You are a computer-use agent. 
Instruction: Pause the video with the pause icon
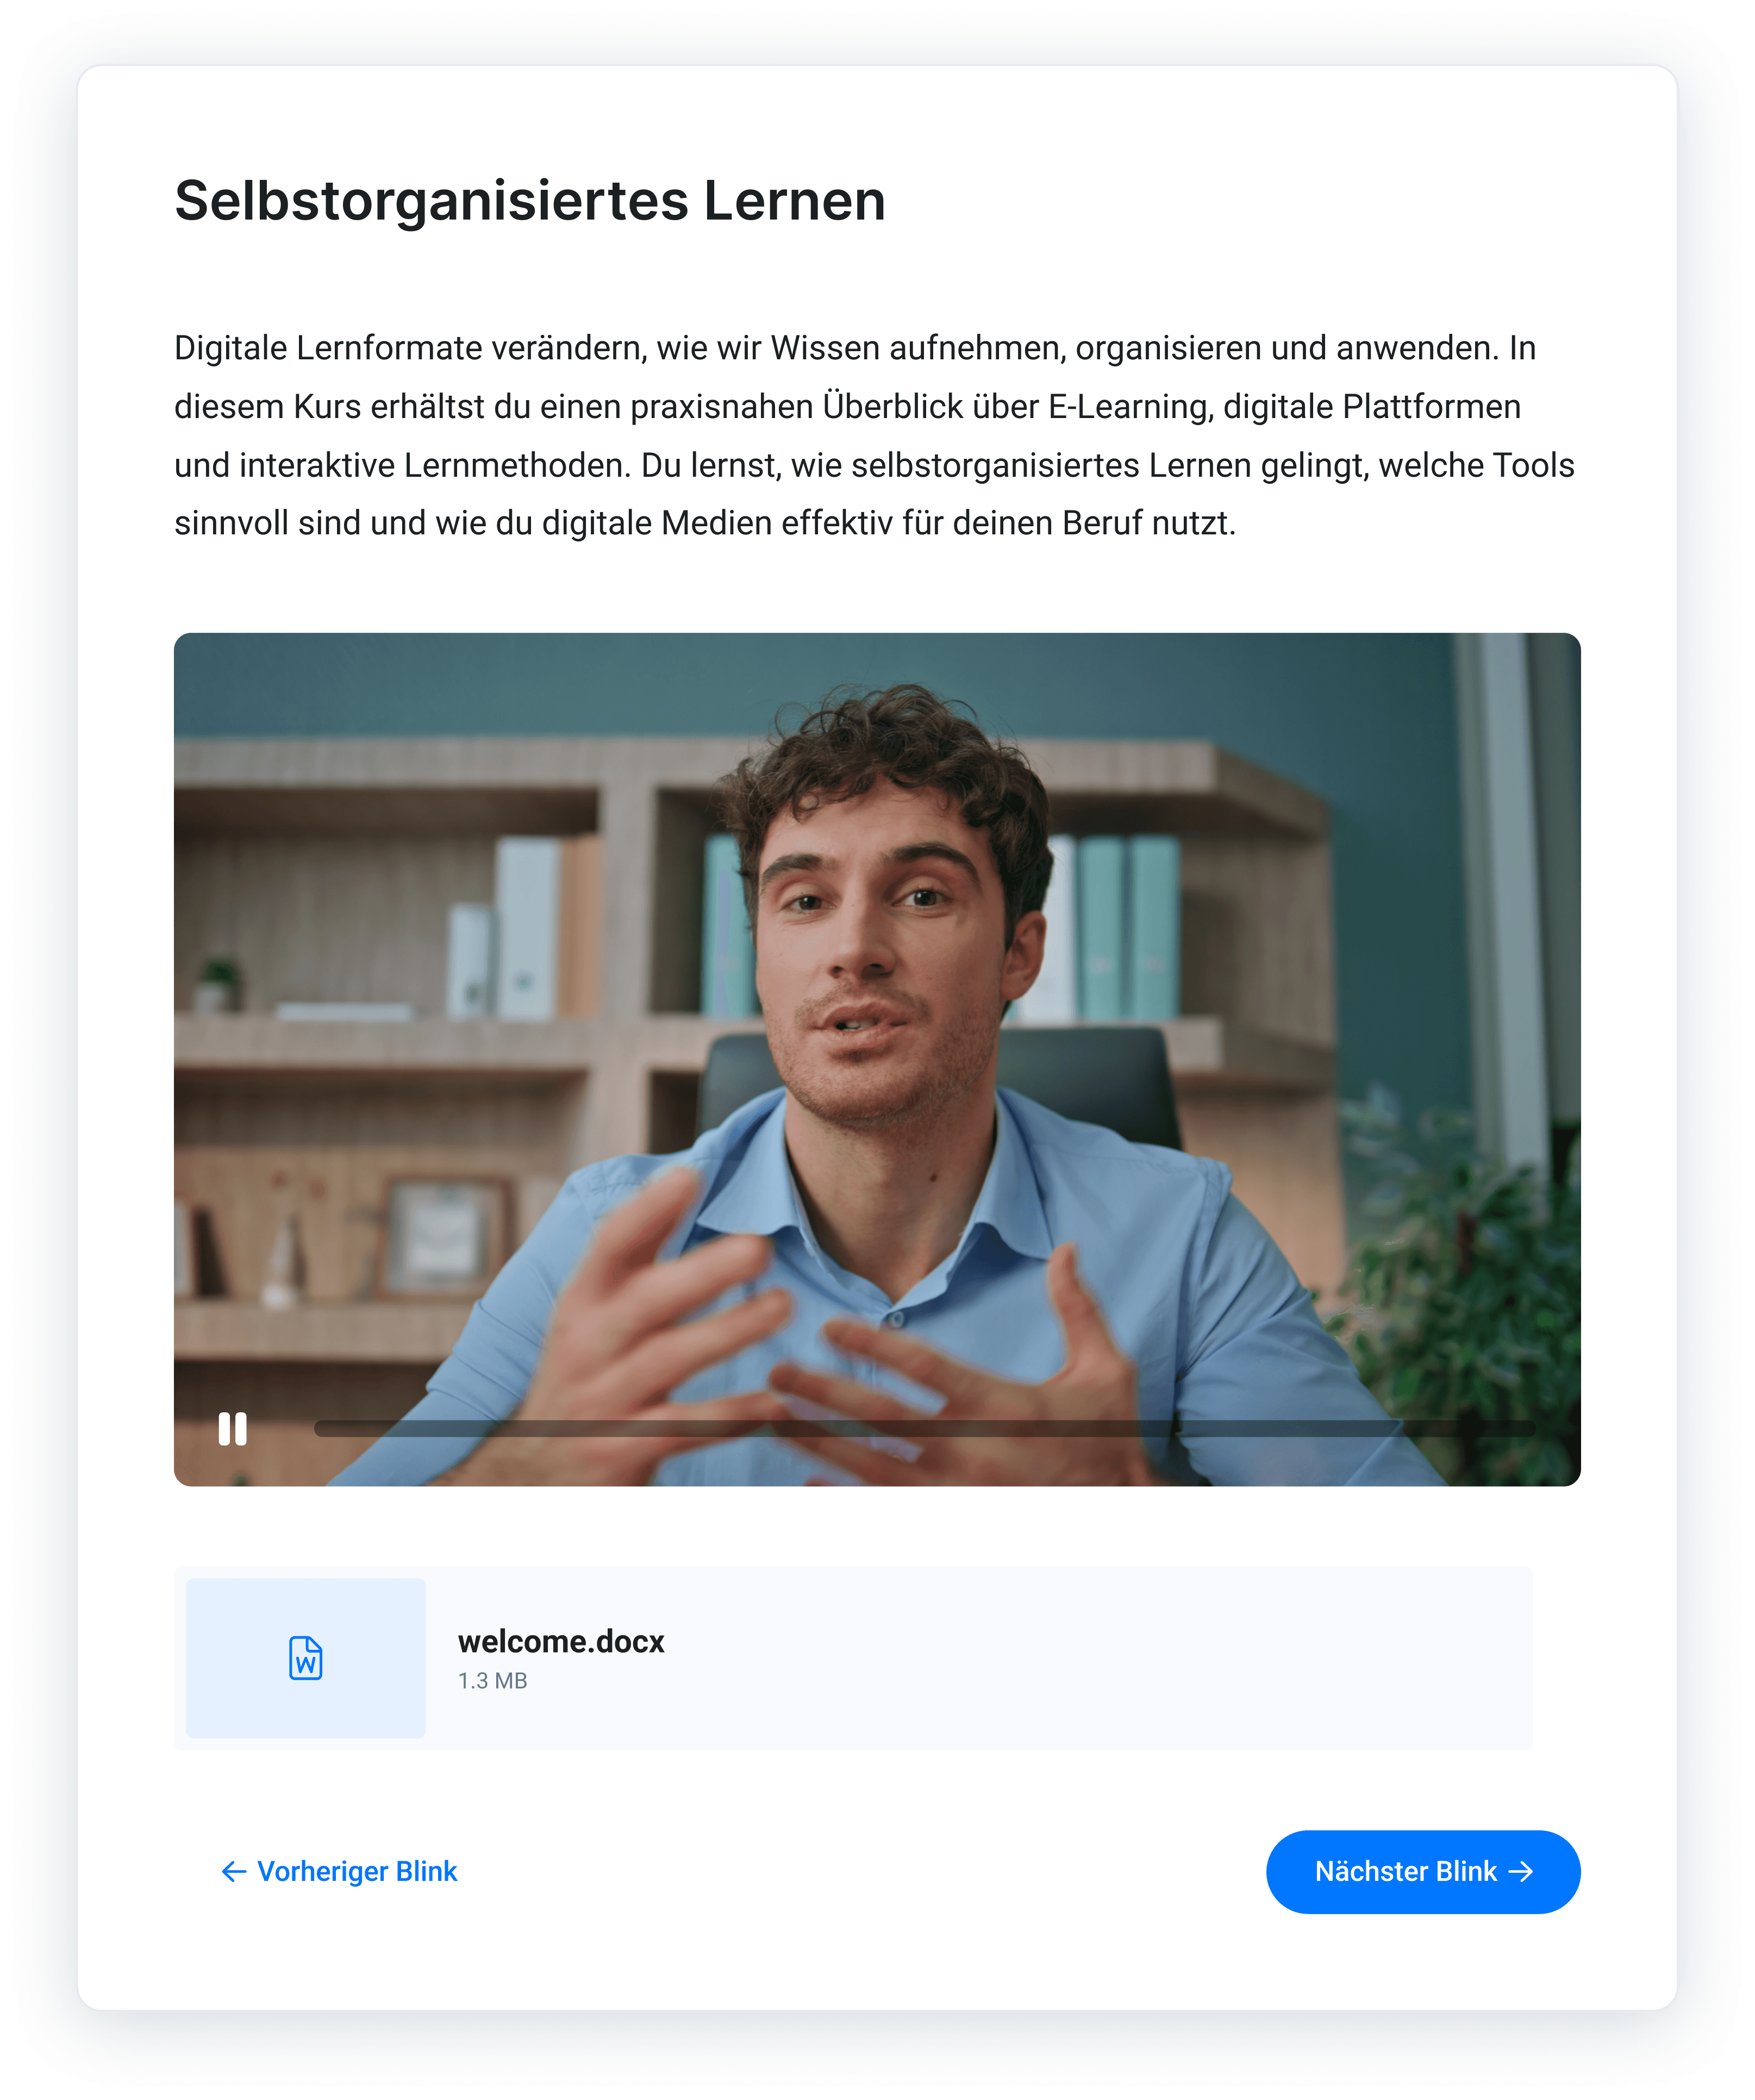click(x=232, y=1428)
